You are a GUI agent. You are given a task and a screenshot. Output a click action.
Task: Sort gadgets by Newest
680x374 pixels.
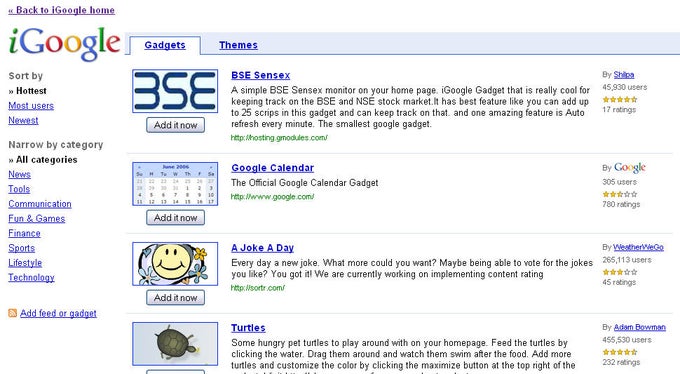click(23, 120)
